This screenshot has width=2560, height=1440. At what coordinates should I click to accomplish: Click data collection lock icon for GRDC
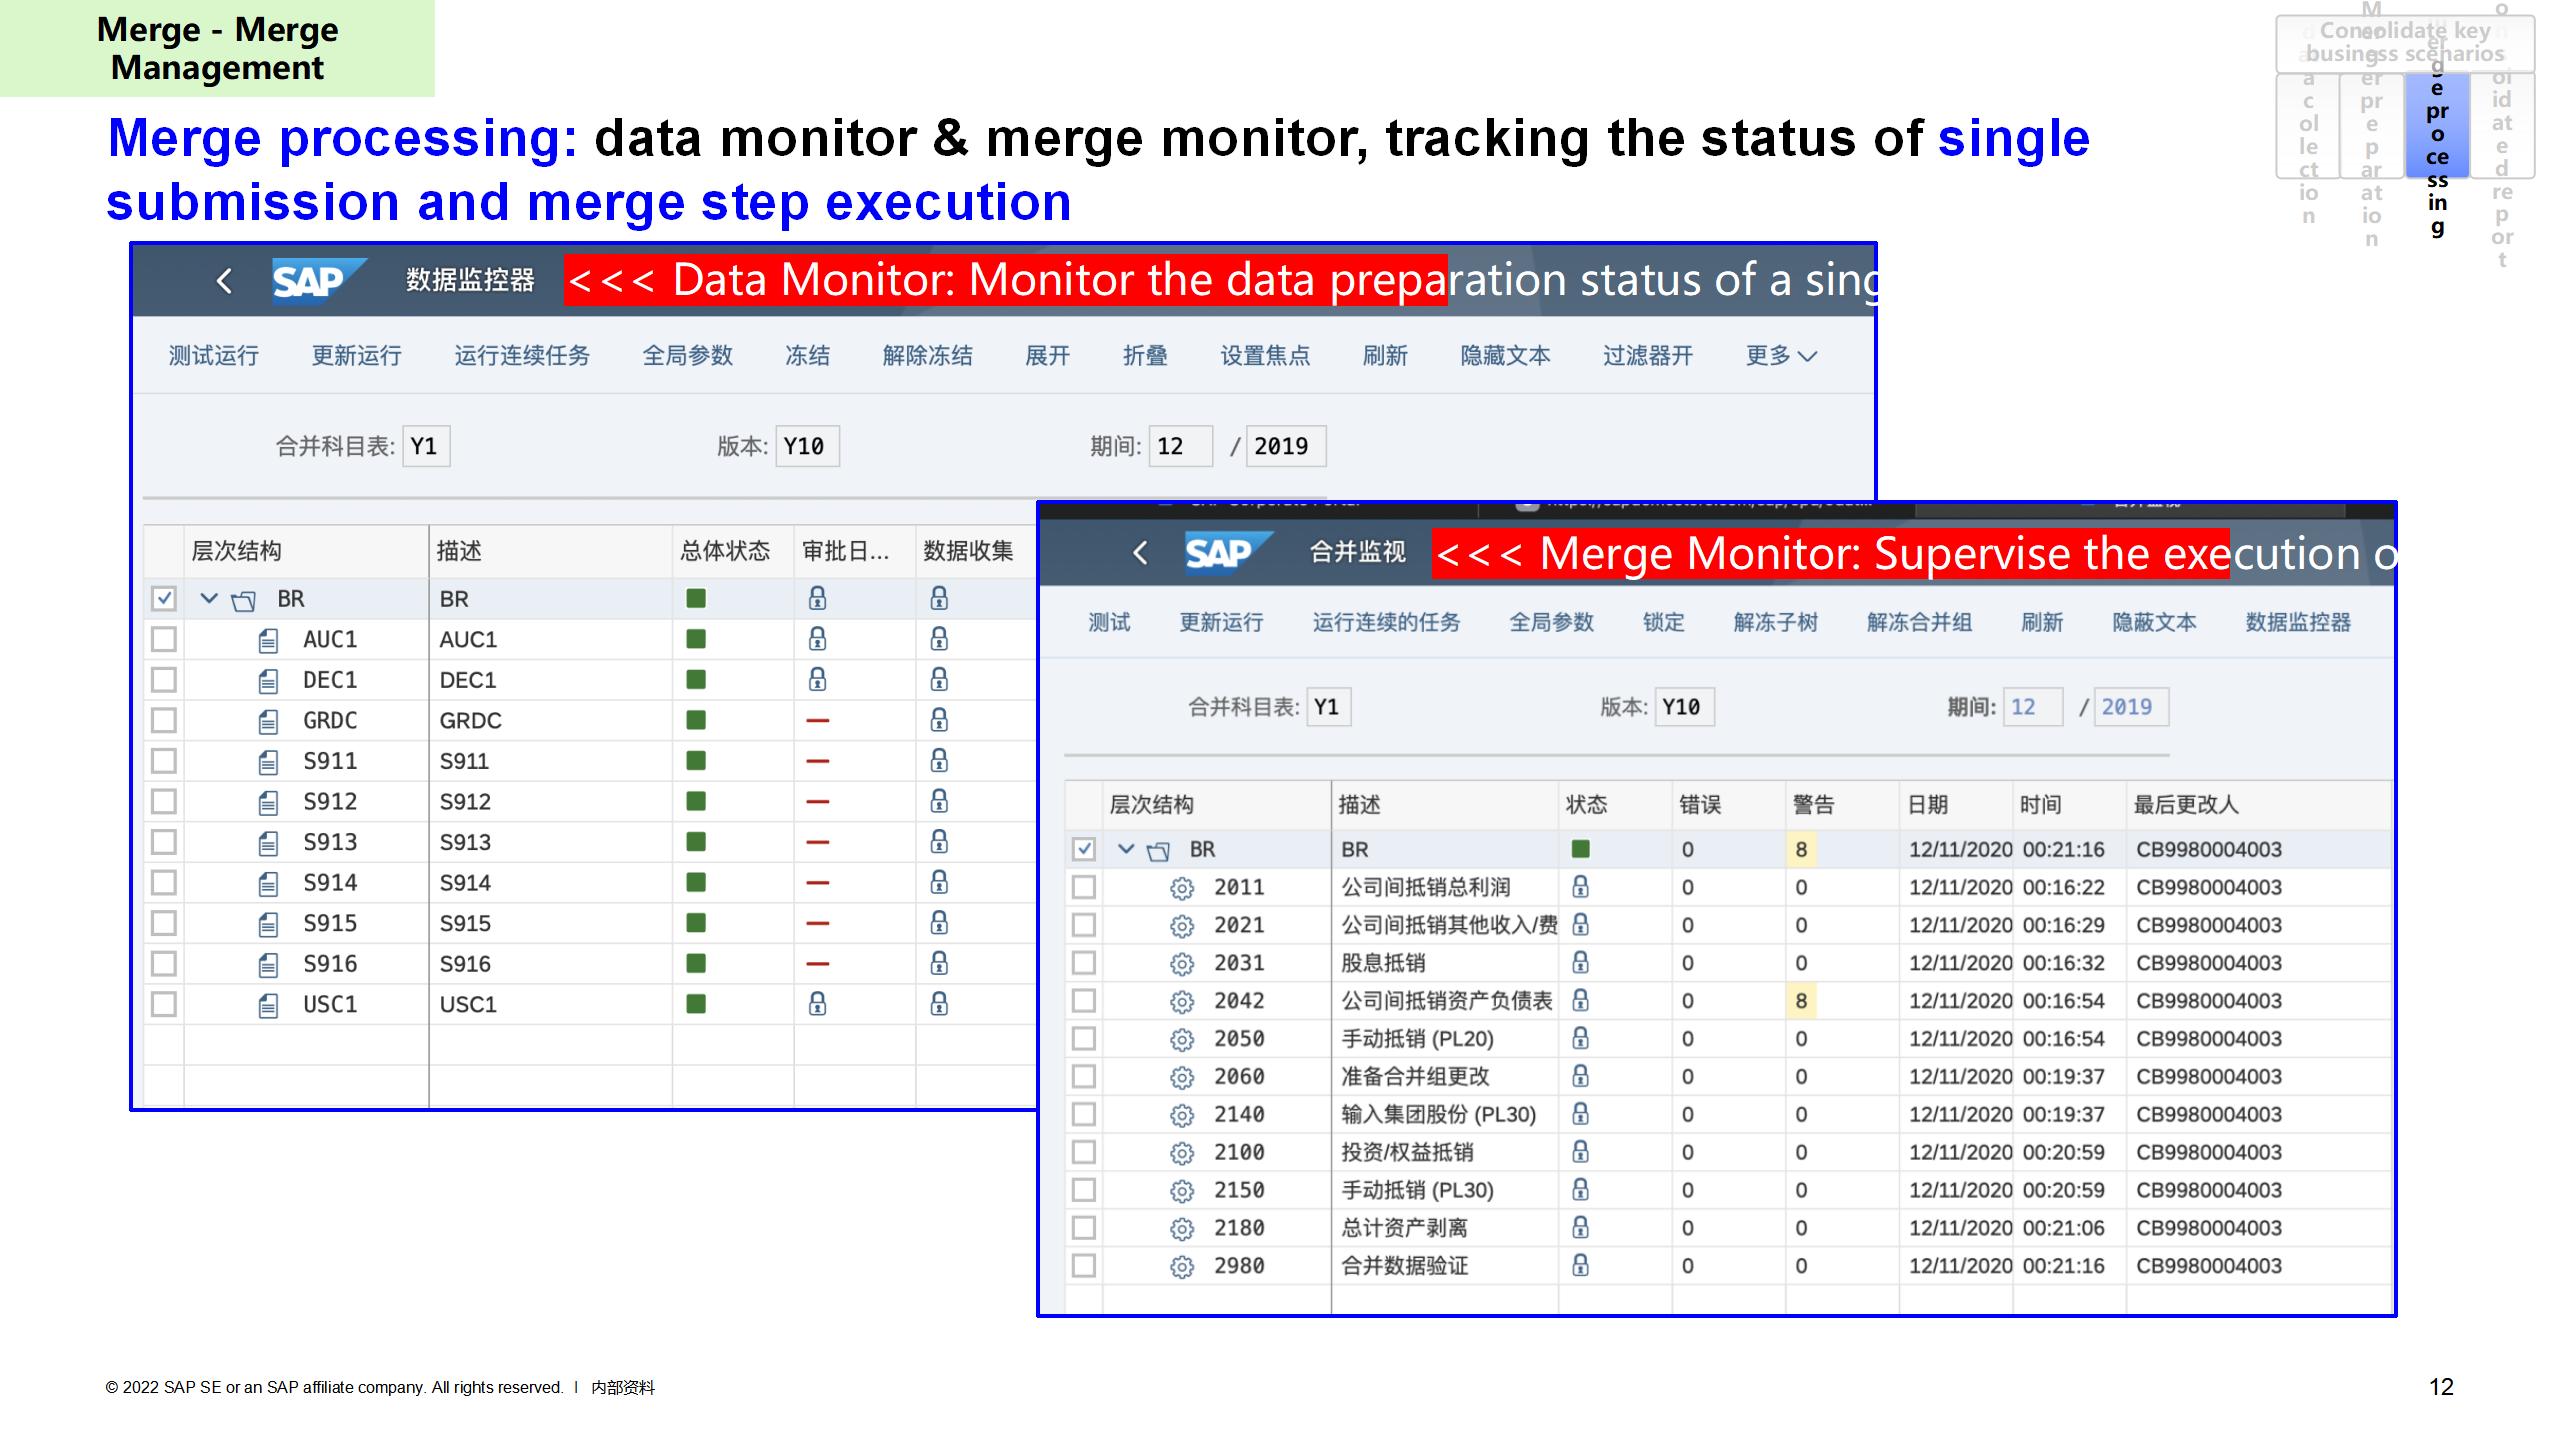pos(938,720)
